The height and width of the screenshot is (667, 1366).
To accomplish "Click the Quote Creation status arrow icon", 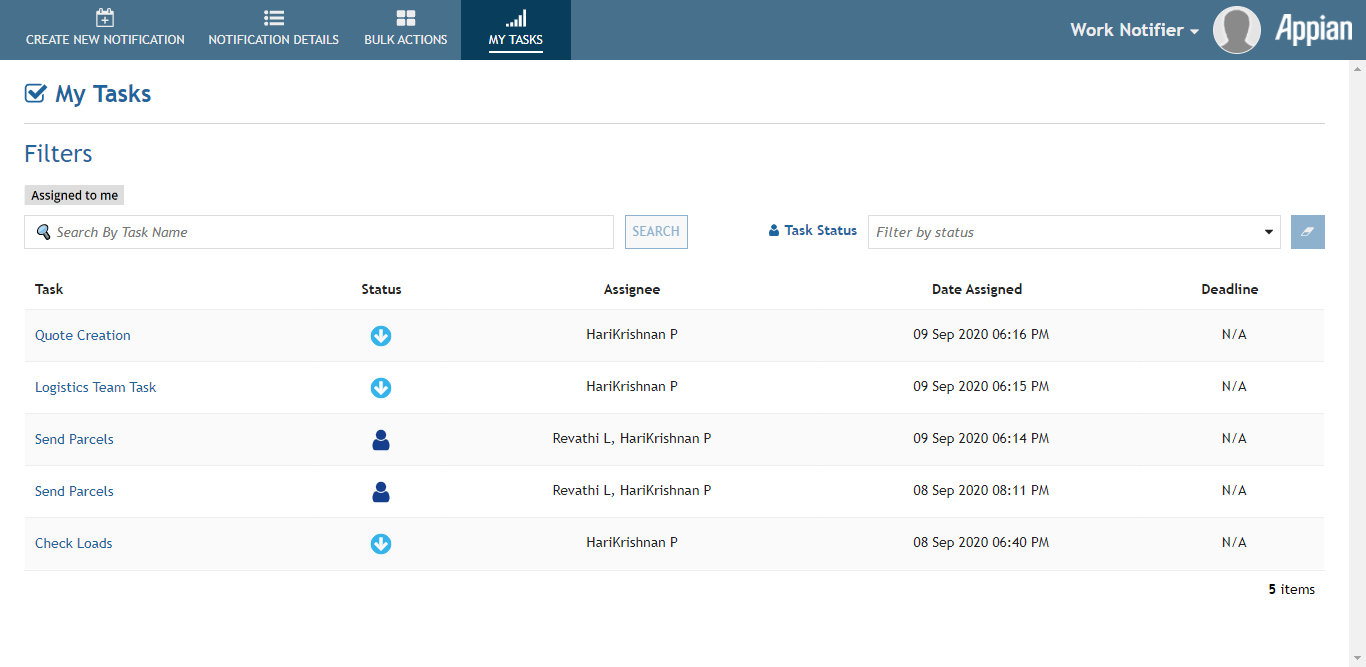I will (381, 336).
